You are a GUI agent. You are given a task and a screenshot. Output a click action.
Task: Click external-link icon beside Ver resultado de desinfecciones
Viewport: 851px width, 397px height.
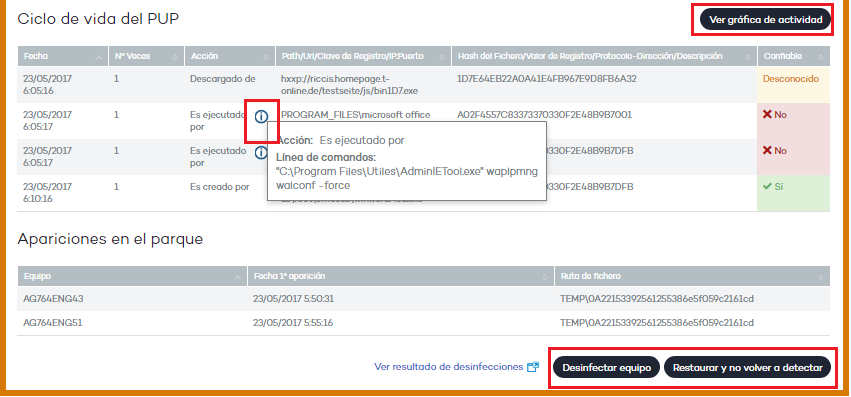pyautogui.click(x=533, y=367)
